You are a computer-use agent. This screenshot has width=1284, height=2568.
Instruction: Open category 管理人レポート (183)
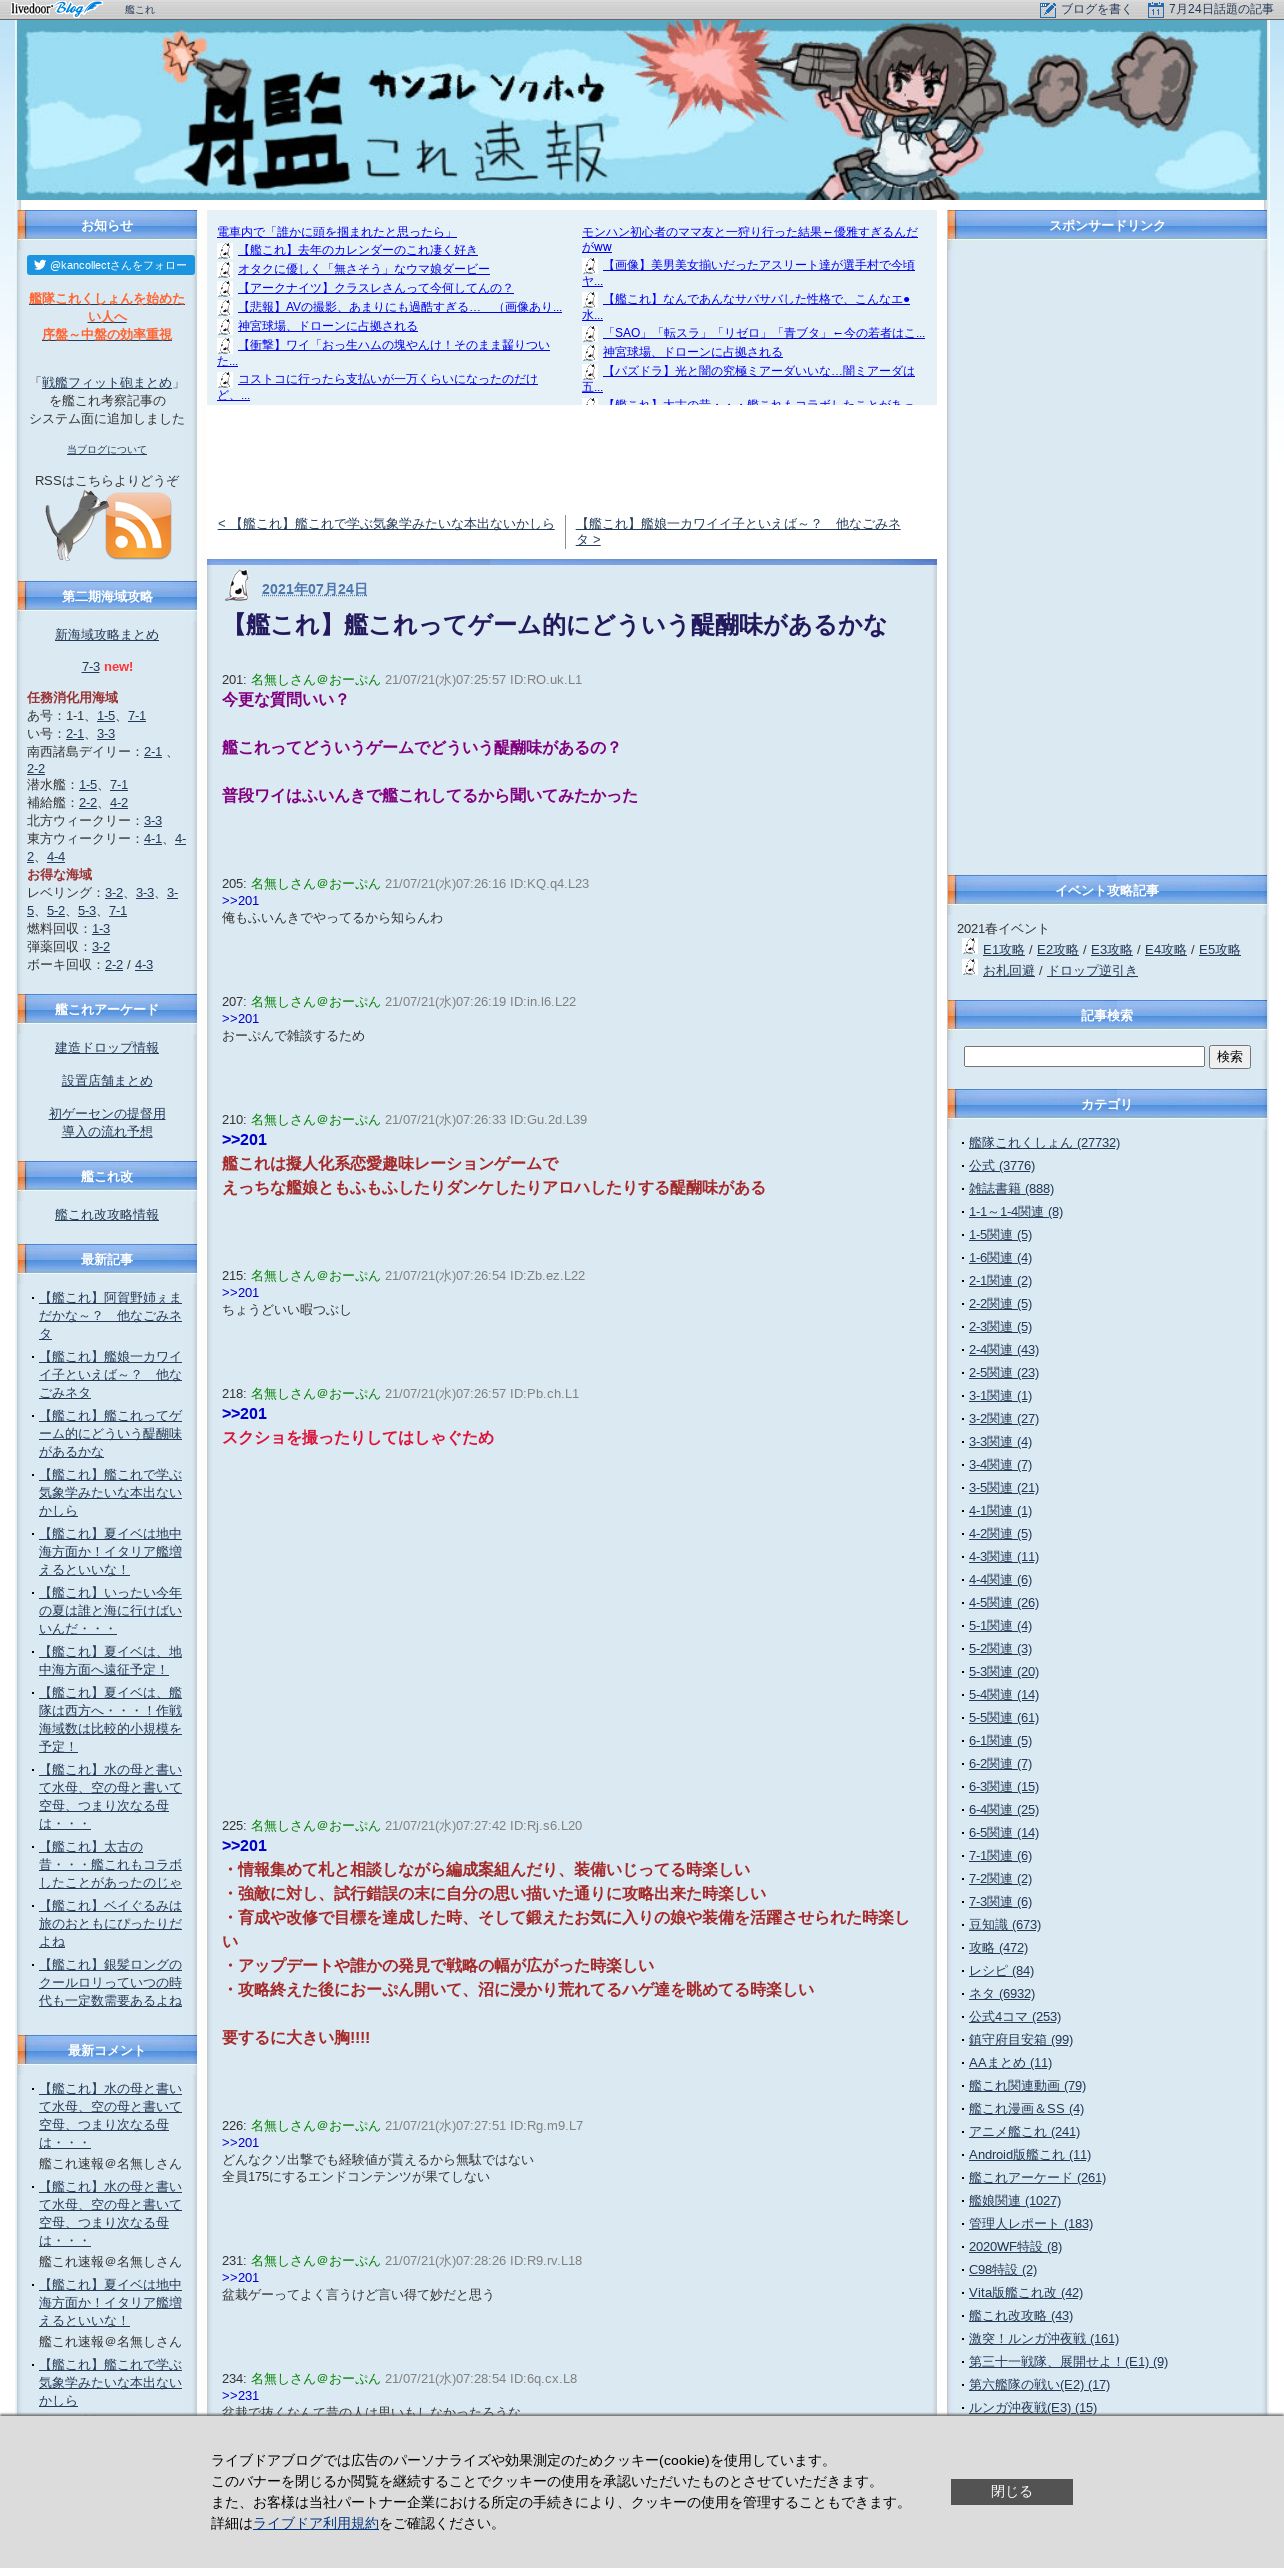(1031, 2224)
